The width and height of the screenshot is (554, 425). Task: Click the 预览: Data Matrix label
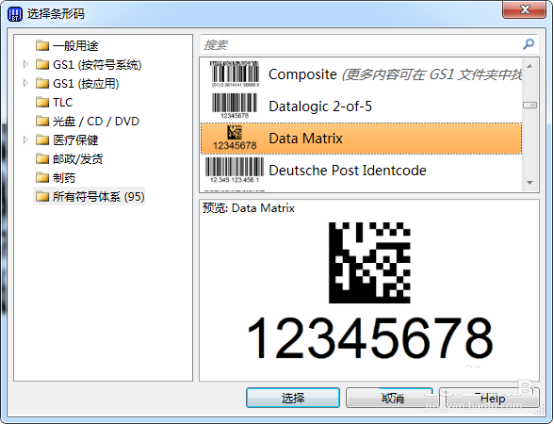point(248,208)
